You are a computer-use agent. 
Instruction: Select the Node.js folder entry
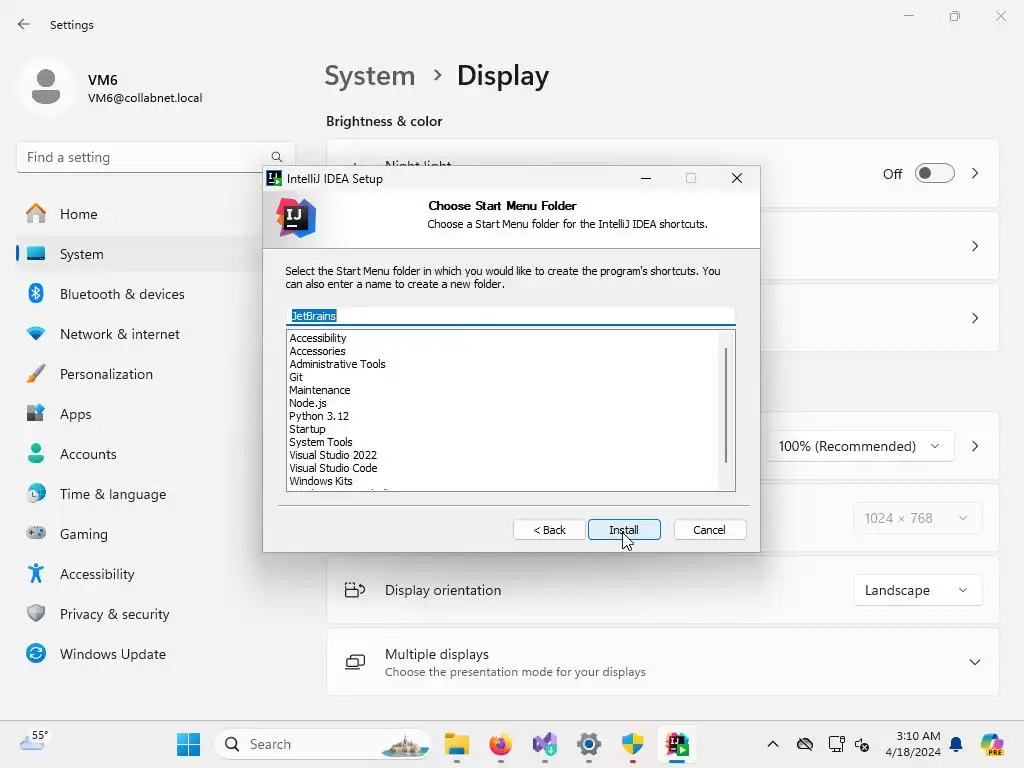(308, 403)
